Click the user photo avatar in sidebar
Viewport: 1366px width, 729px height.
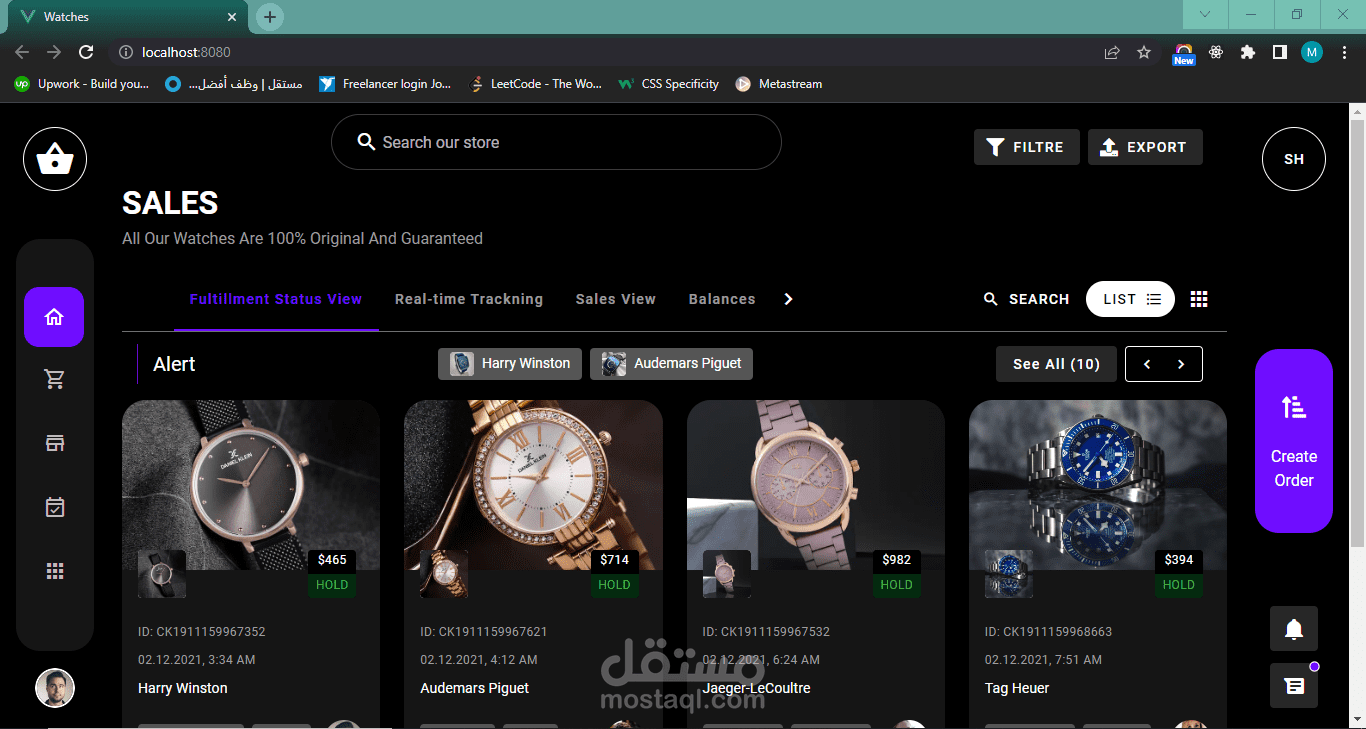(x=55, y=688)
